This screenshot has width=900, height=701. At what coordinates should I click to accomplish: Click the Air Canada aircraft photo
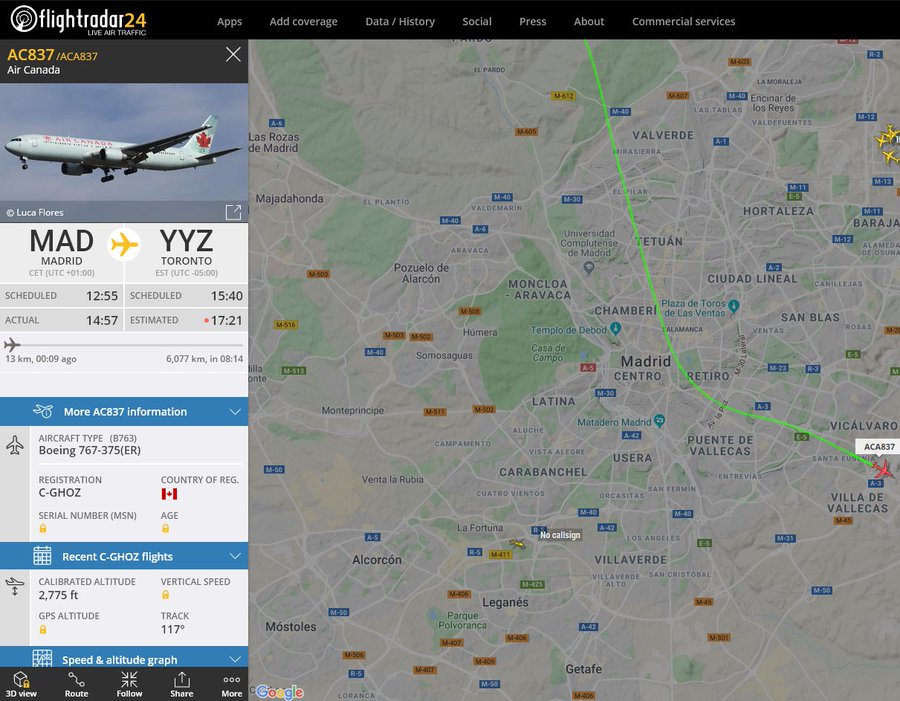coord(124,149)
